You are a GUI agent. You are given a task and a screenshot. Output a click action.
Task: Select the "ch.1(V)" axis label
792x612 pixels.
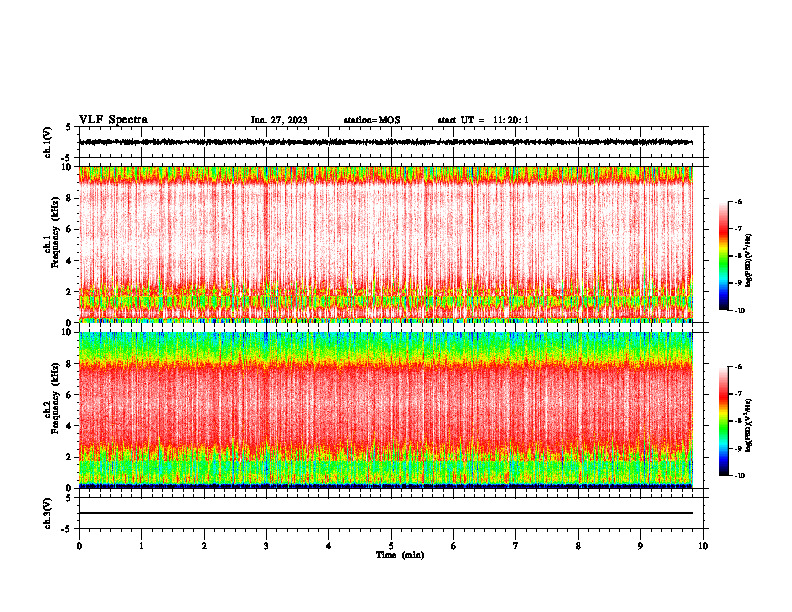[48, 142]
